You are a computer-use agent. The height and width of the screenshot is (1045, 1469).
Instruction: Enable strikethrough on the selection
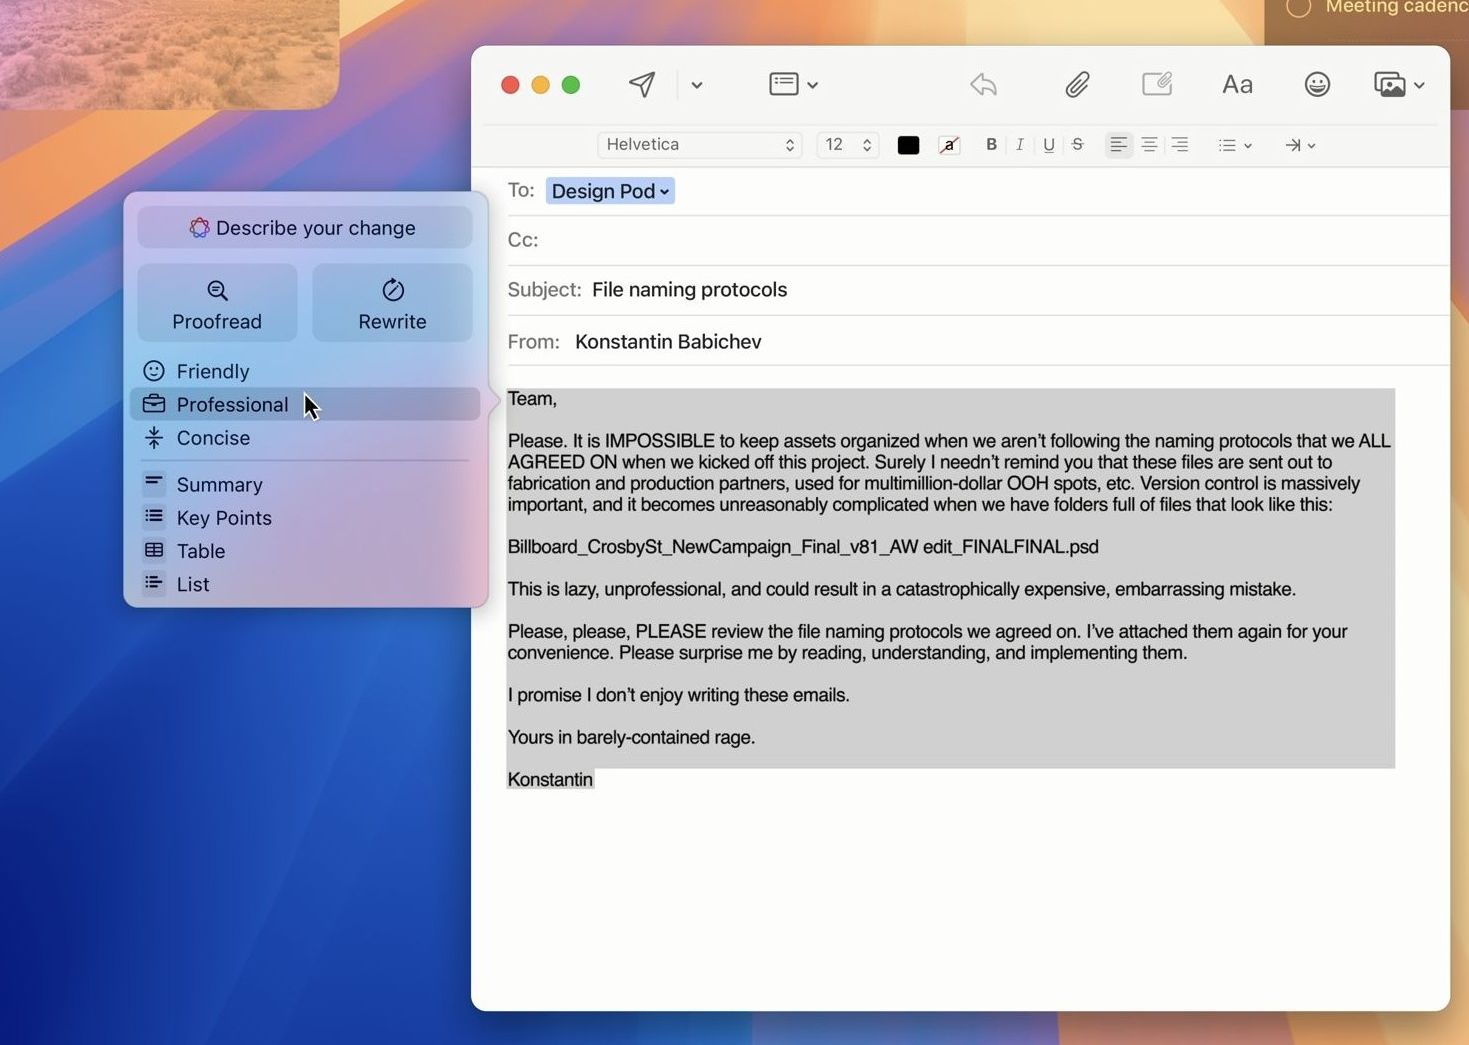[x=1077, y=144]
